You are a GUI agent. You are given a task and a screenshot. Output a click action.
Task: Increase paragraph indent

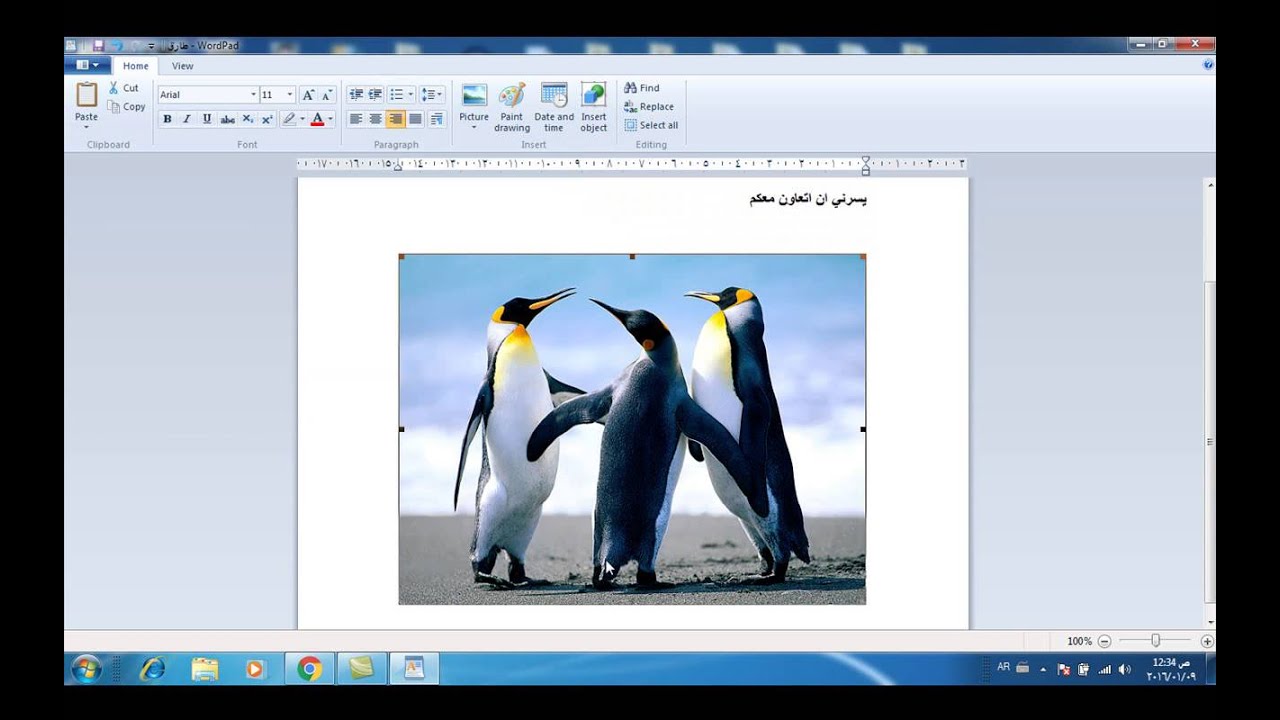click(375, 95)
